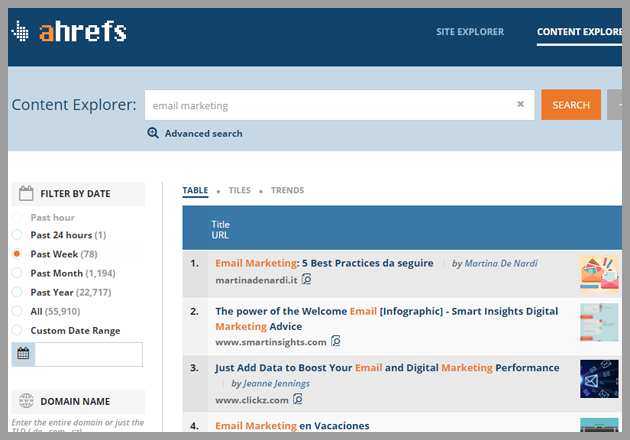Screen dimensions: 630x440
Task: Clear the email marketing search box
Action: [520, 104]
